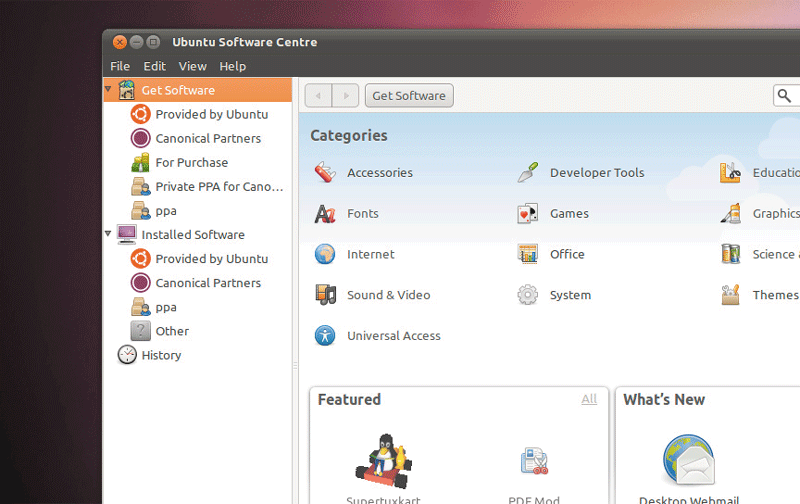This screenshot has width=800, height=504.
Task: Collapse the Get Software tree section
Action: (x=109, y=90)
